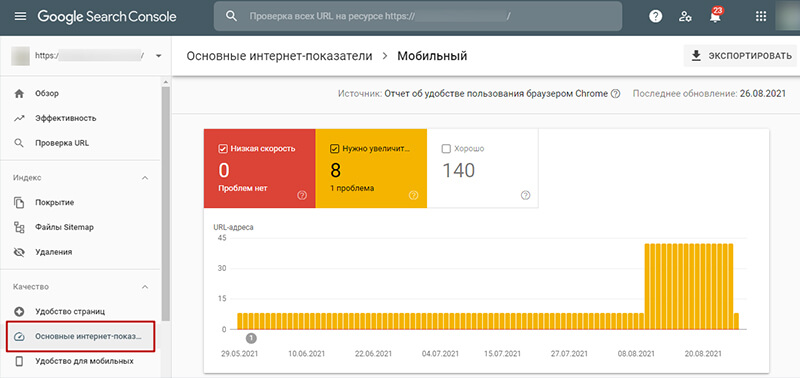
Task: Go back via Основные интернет-показатели breadcrumb
Action: tap(279, 56)
